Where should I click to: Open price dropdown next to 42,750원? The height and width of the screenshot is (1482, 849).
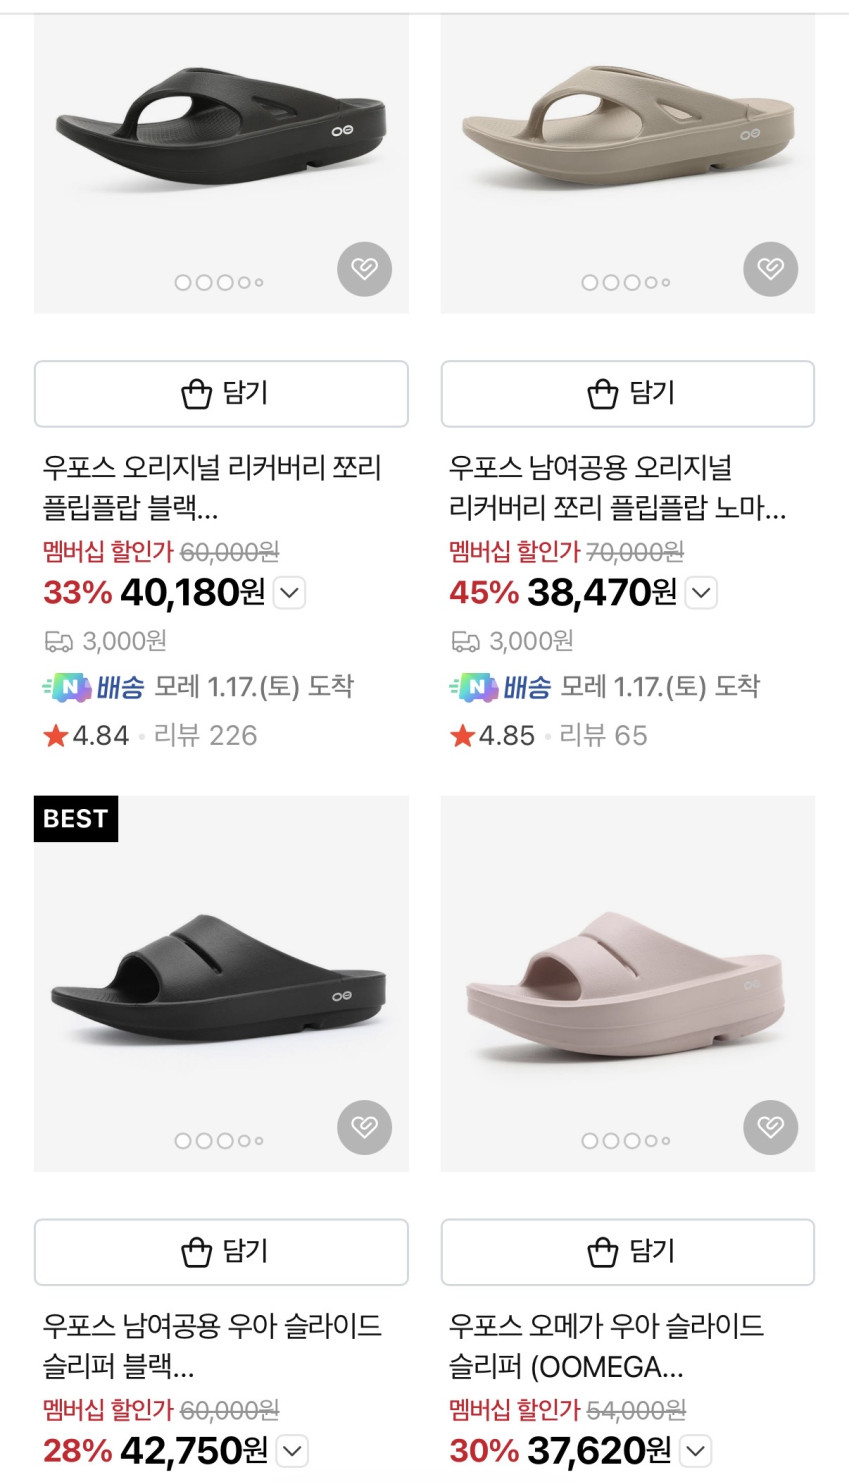[292, 1450]
